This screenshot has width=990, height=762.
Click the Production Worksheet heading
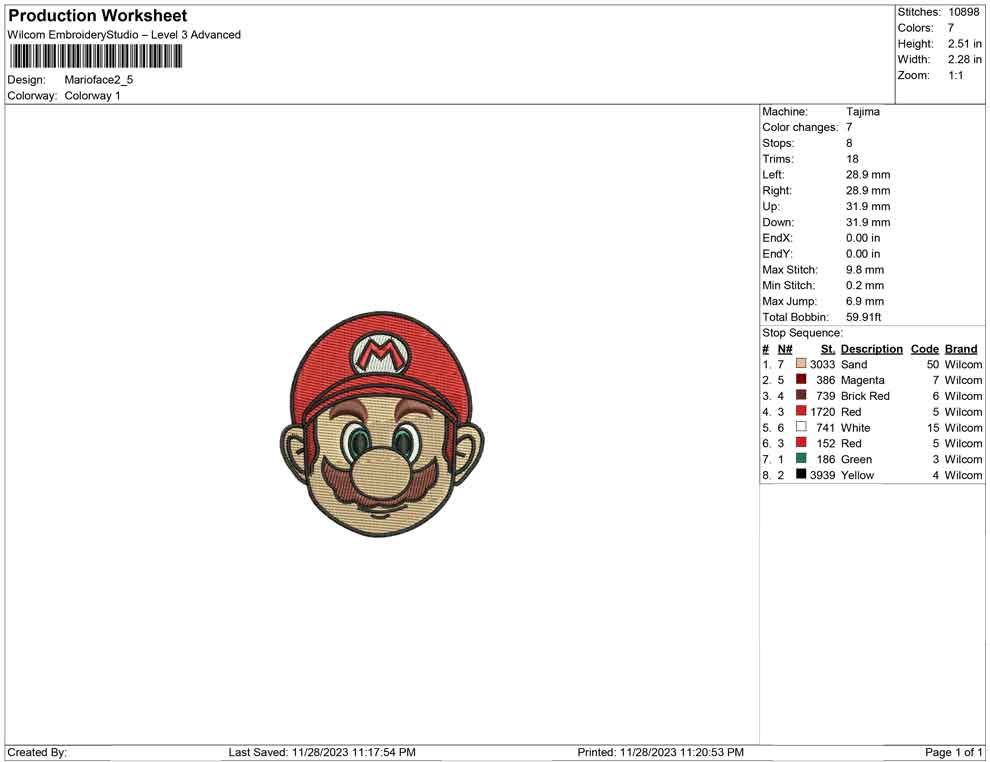pyautogui.click(x=98, y=16)
